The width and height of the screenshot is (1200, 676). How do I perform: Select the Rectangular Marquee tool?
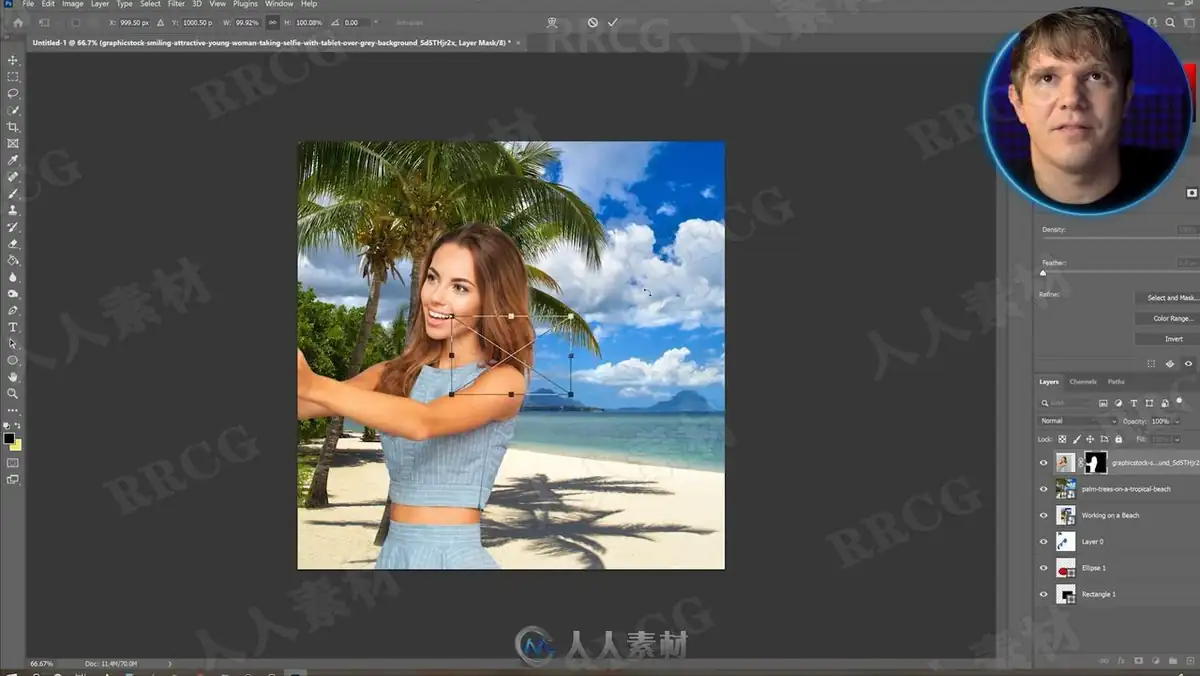(13, 76)
